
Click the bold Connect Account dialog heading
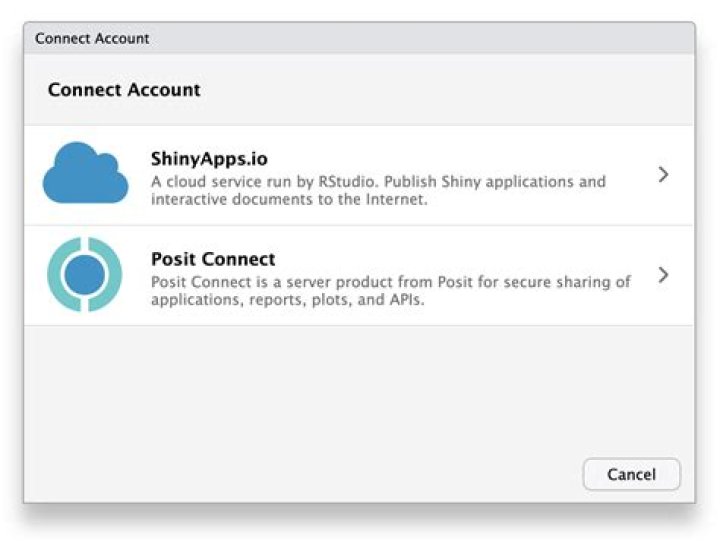coord(124,89)
